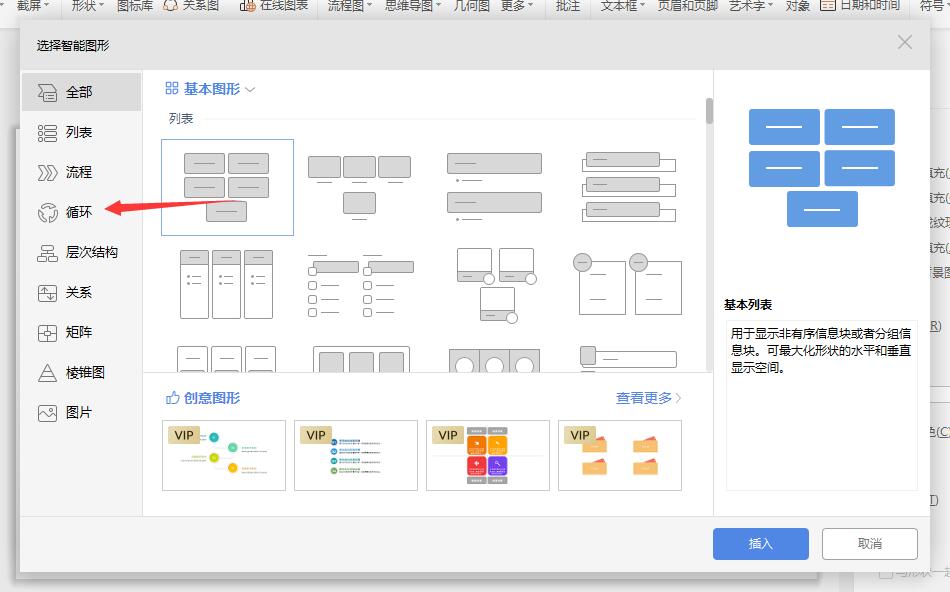The height and width of the screenshot is (592, 950).
Task: Open the 批注 comment tool
Action: click(567, 7)
